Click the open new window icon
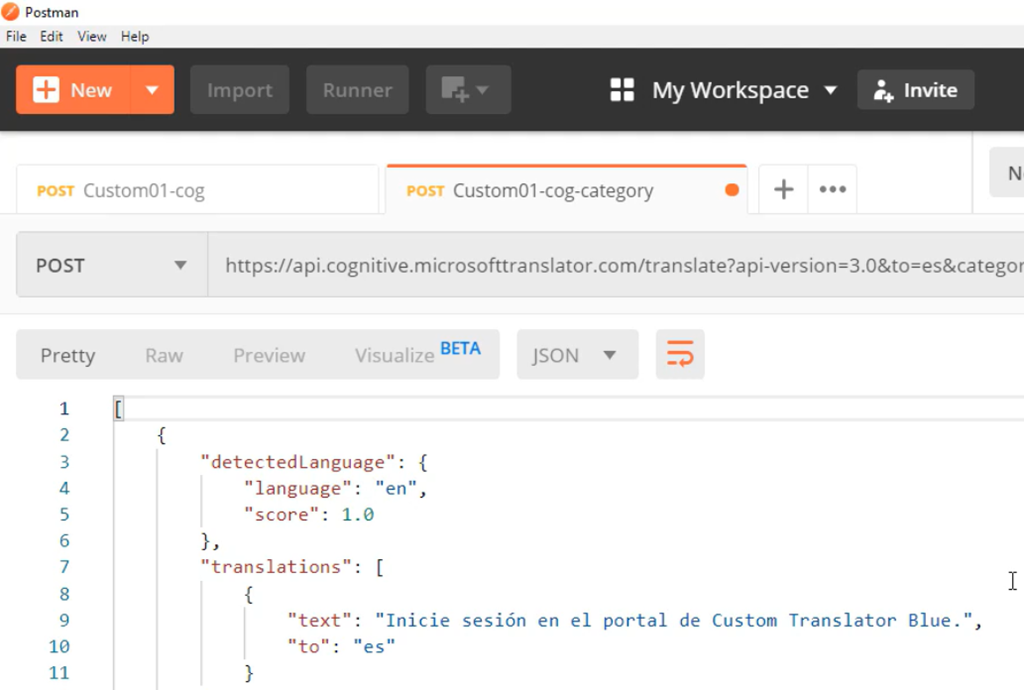Screen dimensions: 1024x690 [x=468, y=90]
